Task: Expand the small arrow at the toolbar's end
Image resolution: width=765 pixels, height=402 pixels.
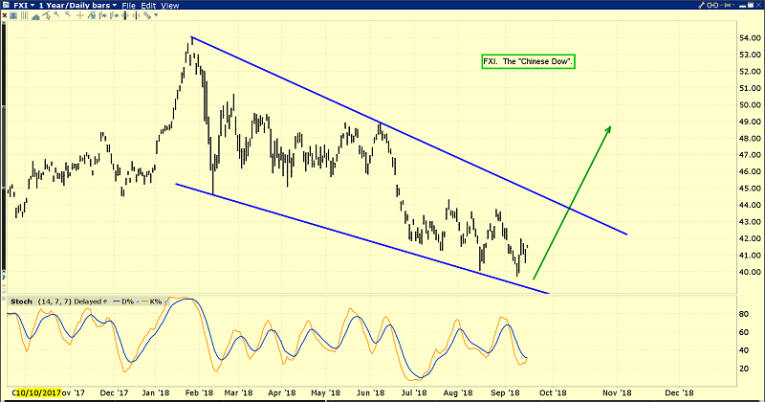Action: click(x=156, y=15)
